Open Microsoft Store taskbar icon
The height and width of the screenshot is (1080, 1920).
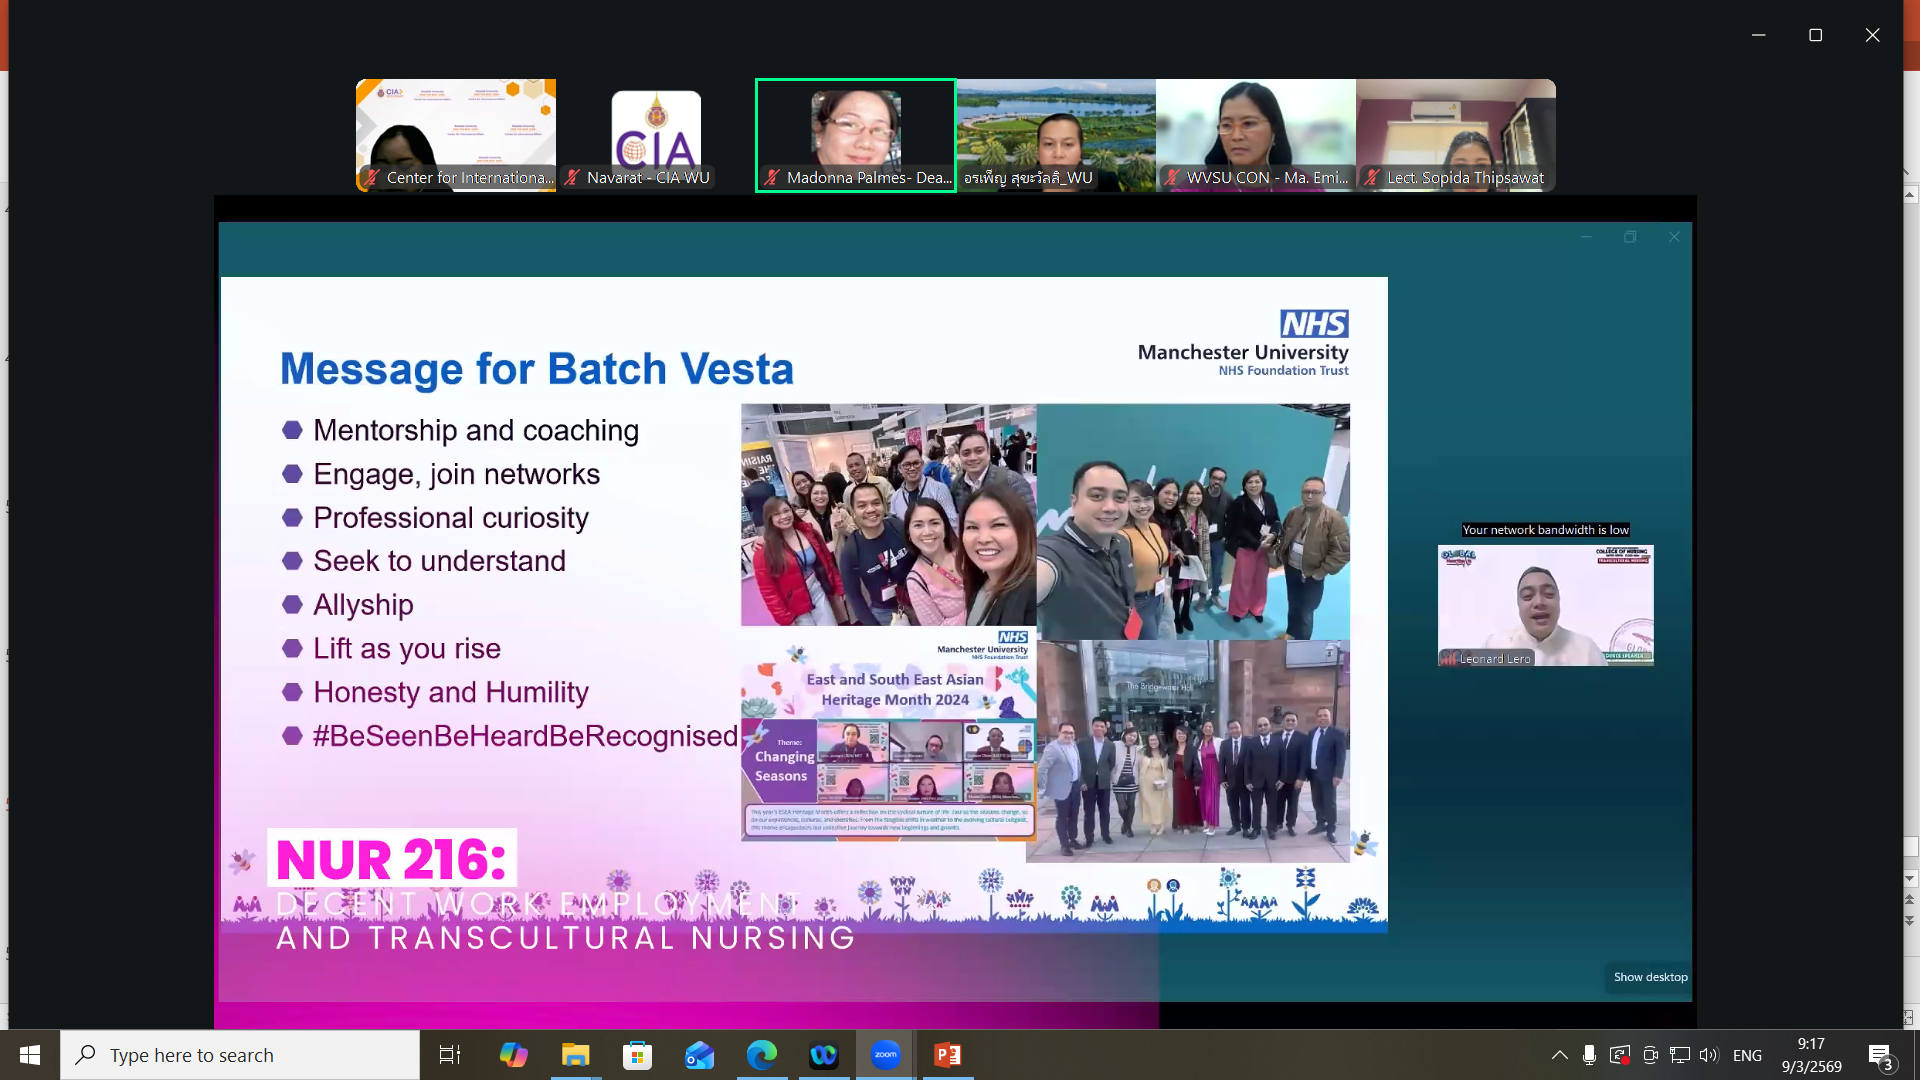[x=637, y=1055]
